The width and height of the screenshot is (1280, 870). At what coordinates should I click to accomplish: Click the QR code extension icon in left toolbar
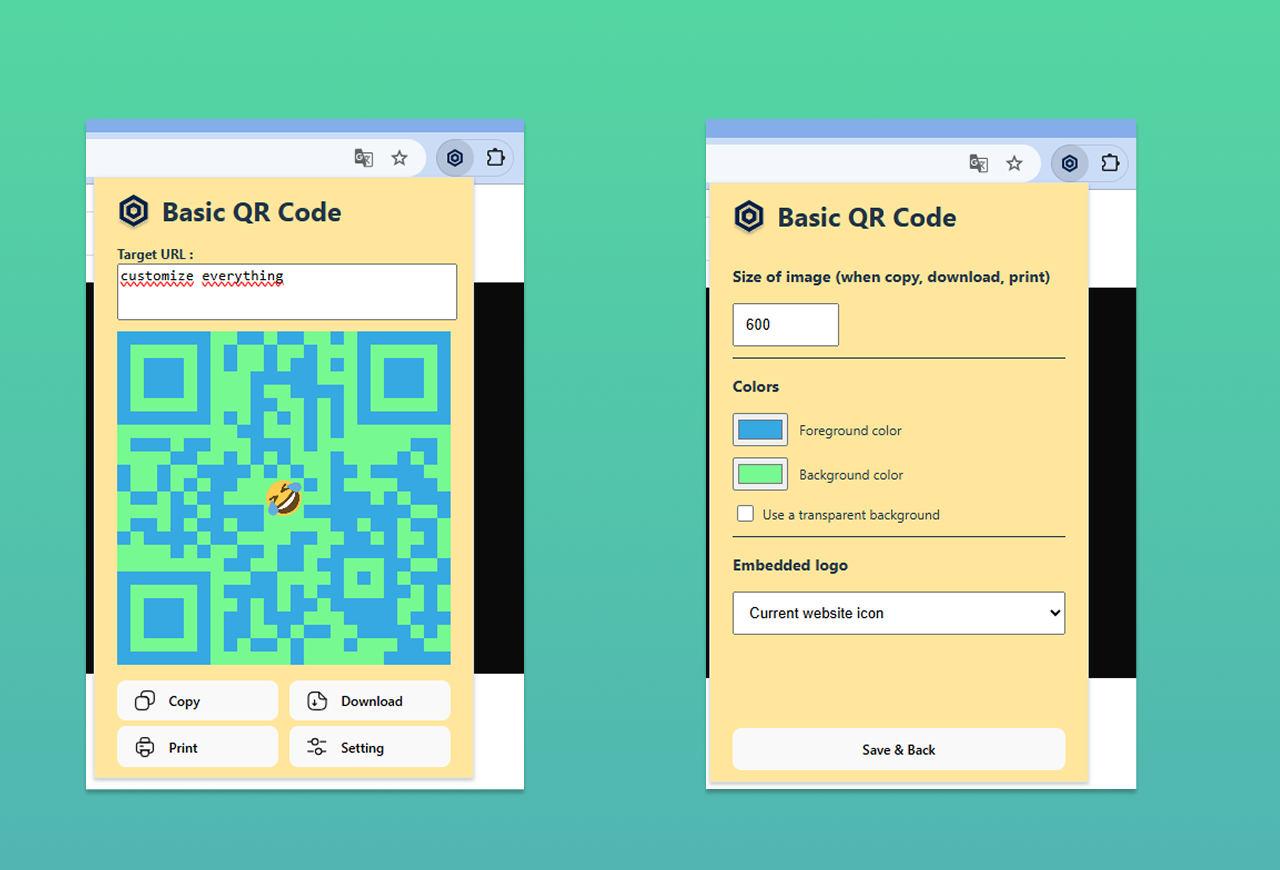pyautogui.click(x=455, y=158)
